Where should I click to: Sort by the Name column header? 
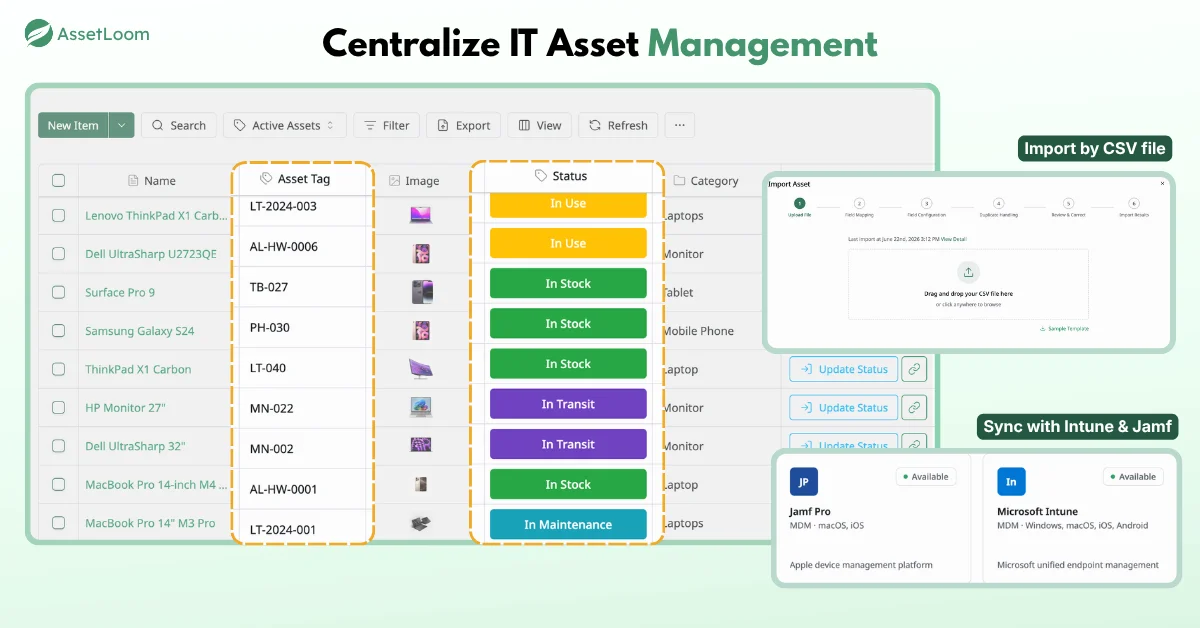[152, 181]
